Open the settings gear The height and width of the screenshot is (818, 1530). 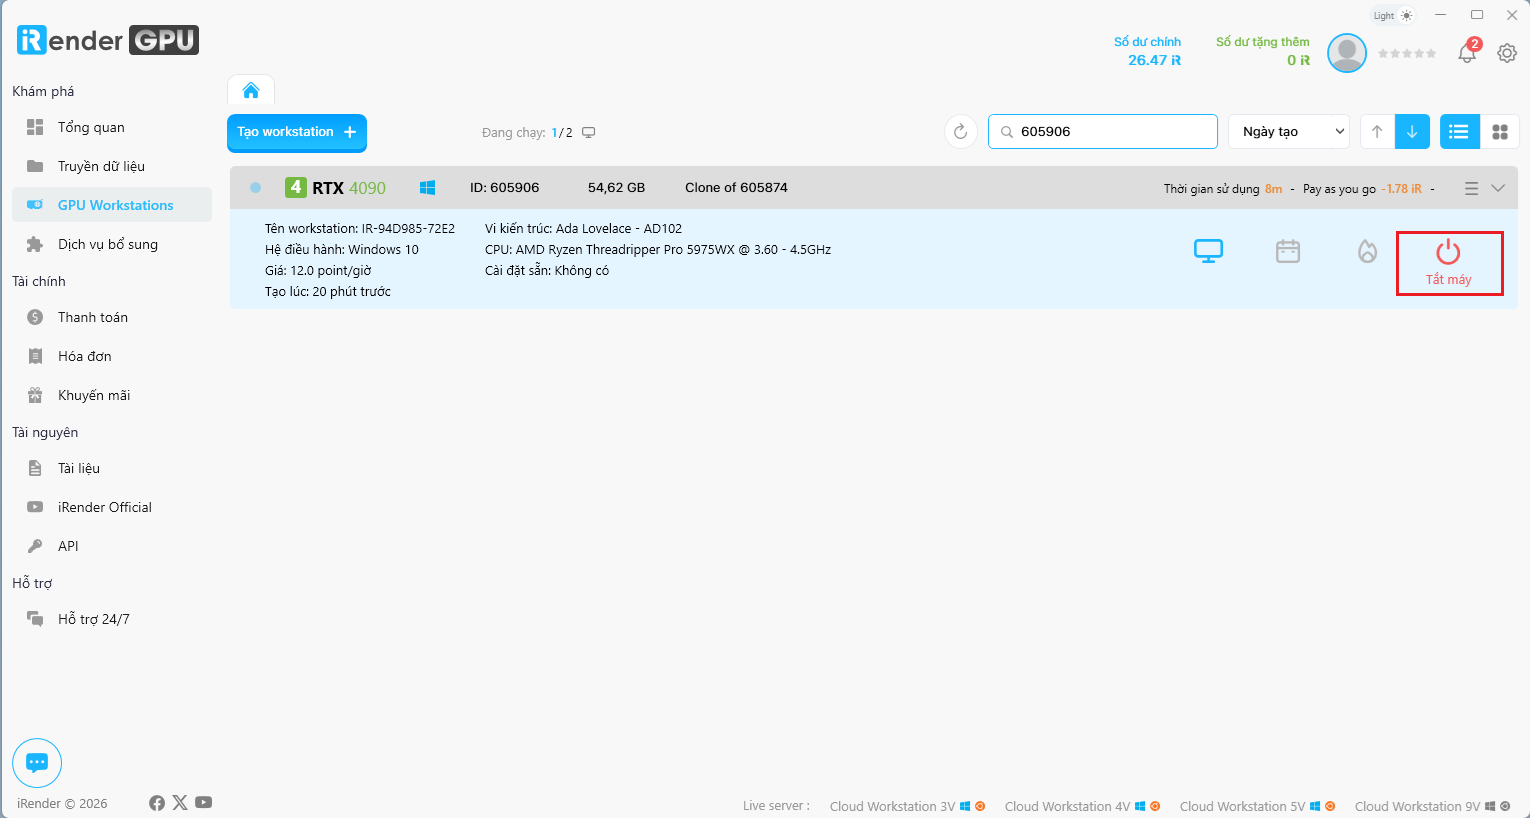1507,53
